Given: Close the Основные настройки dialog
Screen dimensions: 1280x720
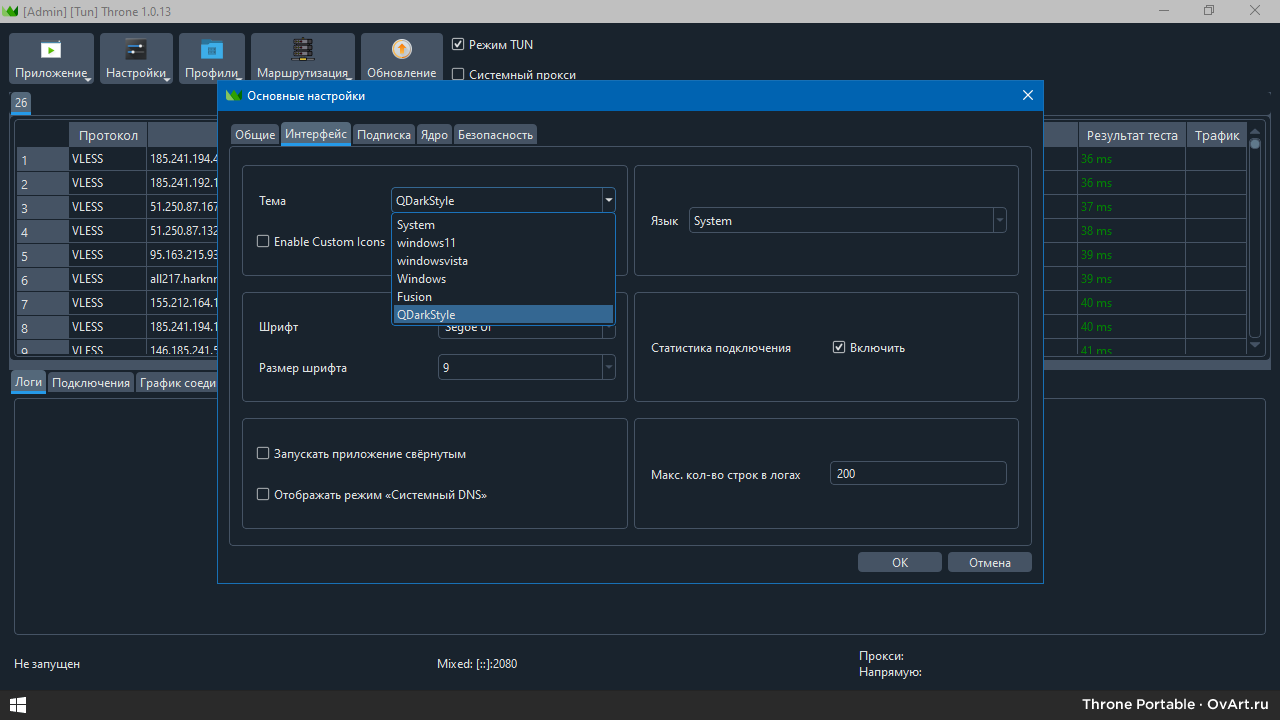Looking at the screenshot, I should [1027, 96].
